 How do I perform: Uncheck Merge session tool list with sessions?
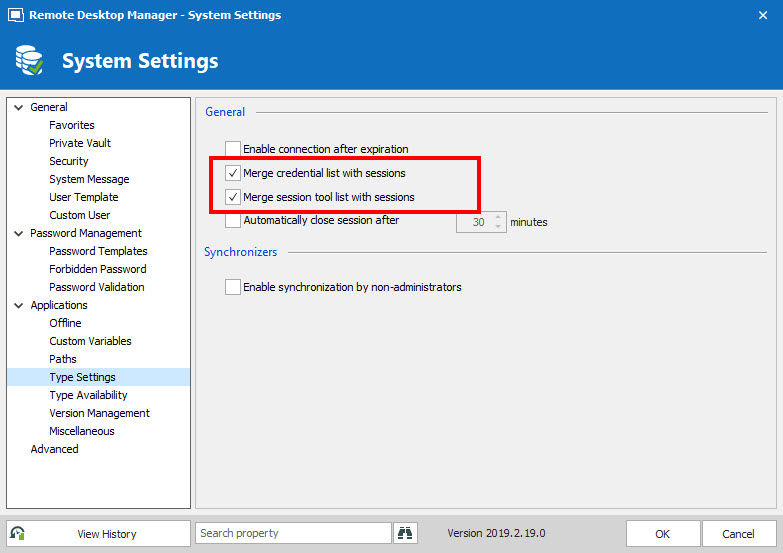coord(233,197)
